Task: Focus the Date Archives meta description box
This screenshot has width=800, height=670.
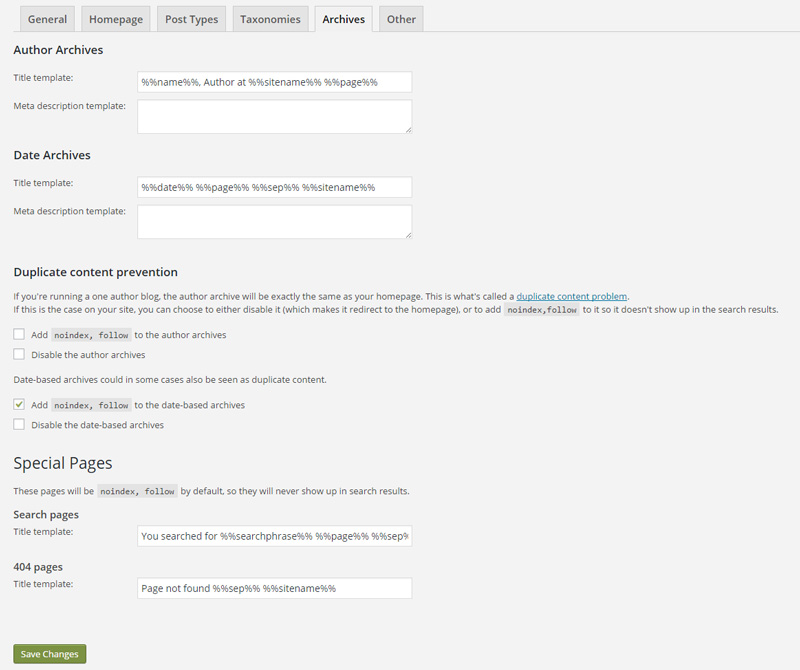Action: coord(275,221)
